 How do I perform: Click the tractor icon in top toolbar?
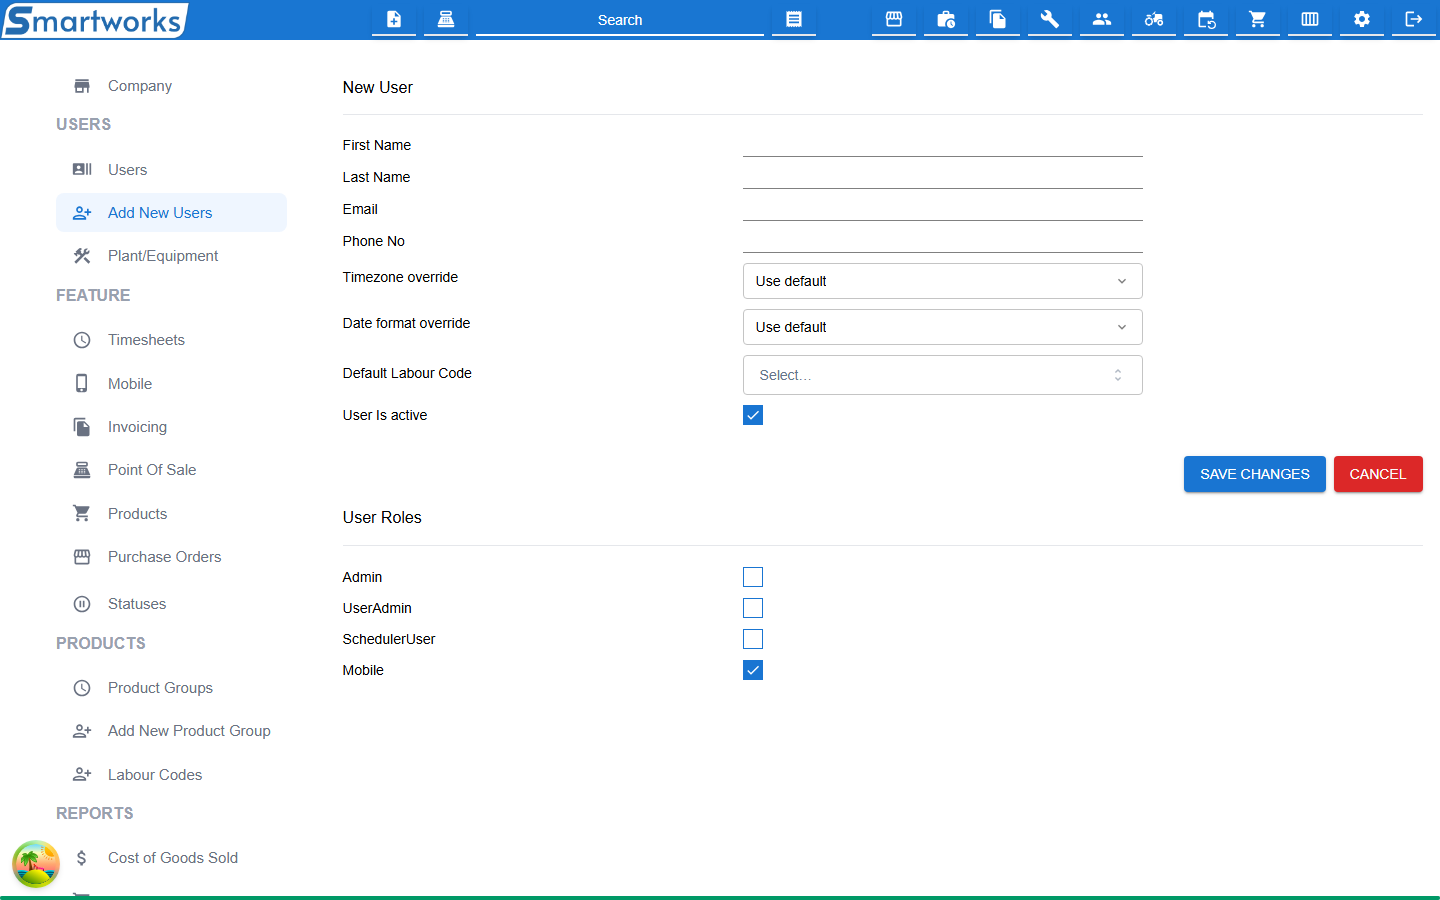(1154, 19)
